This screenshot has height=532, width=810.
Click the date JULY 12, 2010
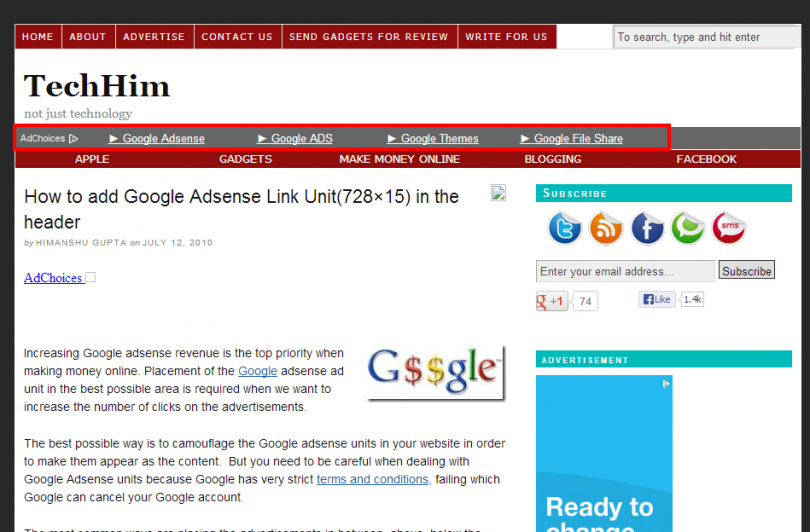tap(177, 243)
